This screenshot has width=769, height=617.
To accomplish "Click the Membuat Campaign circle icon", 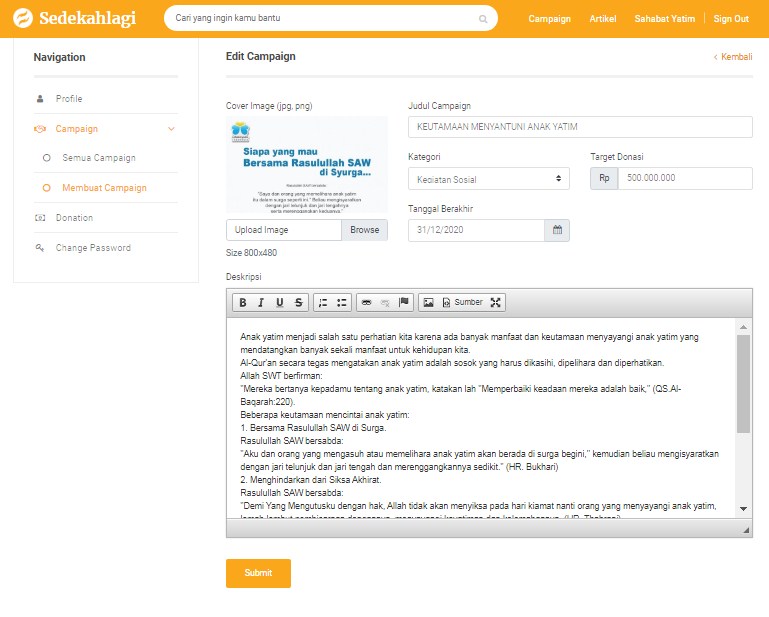I will (47, 188).
